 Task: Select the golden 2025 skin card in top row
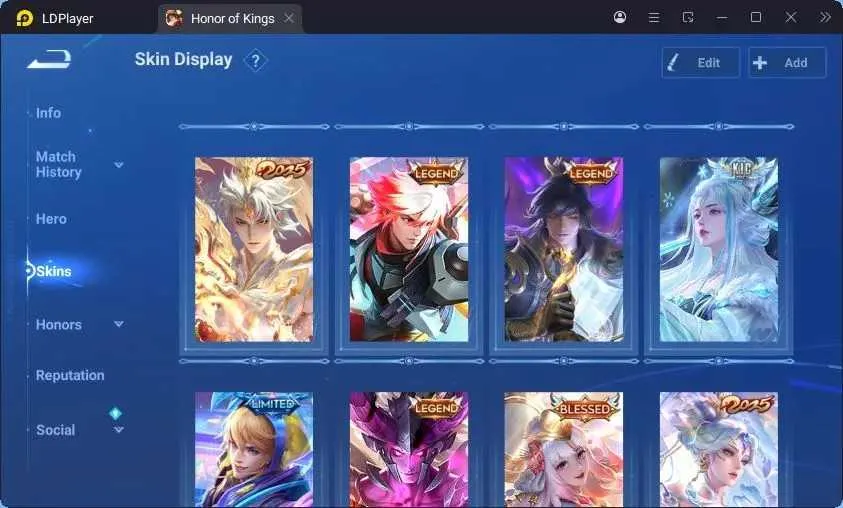254,249
